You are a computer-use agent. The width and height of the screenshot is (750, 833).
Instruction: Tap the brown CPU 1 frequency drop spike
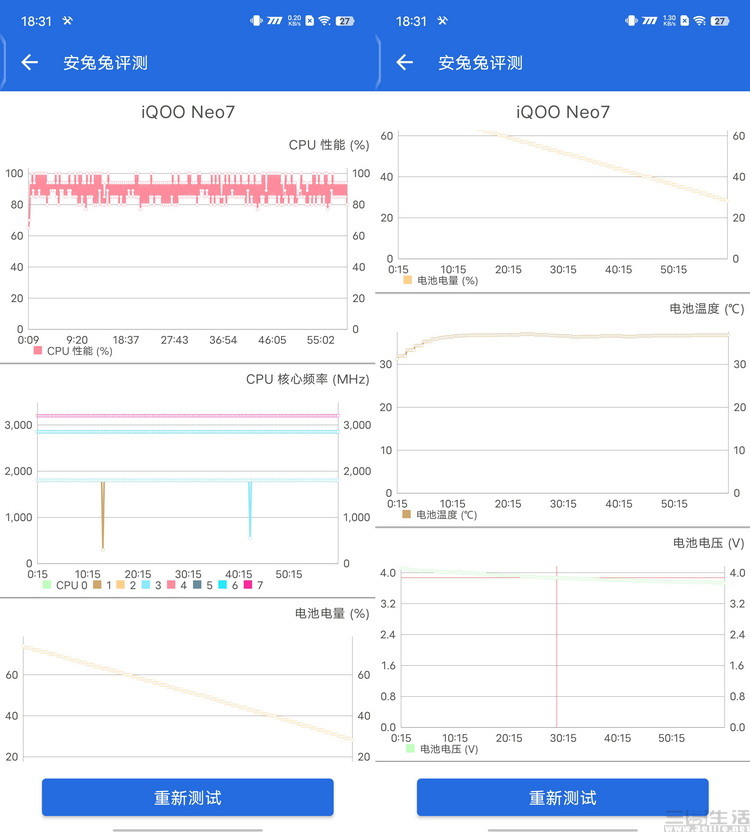pyautogui.click(x=103, y=515)
